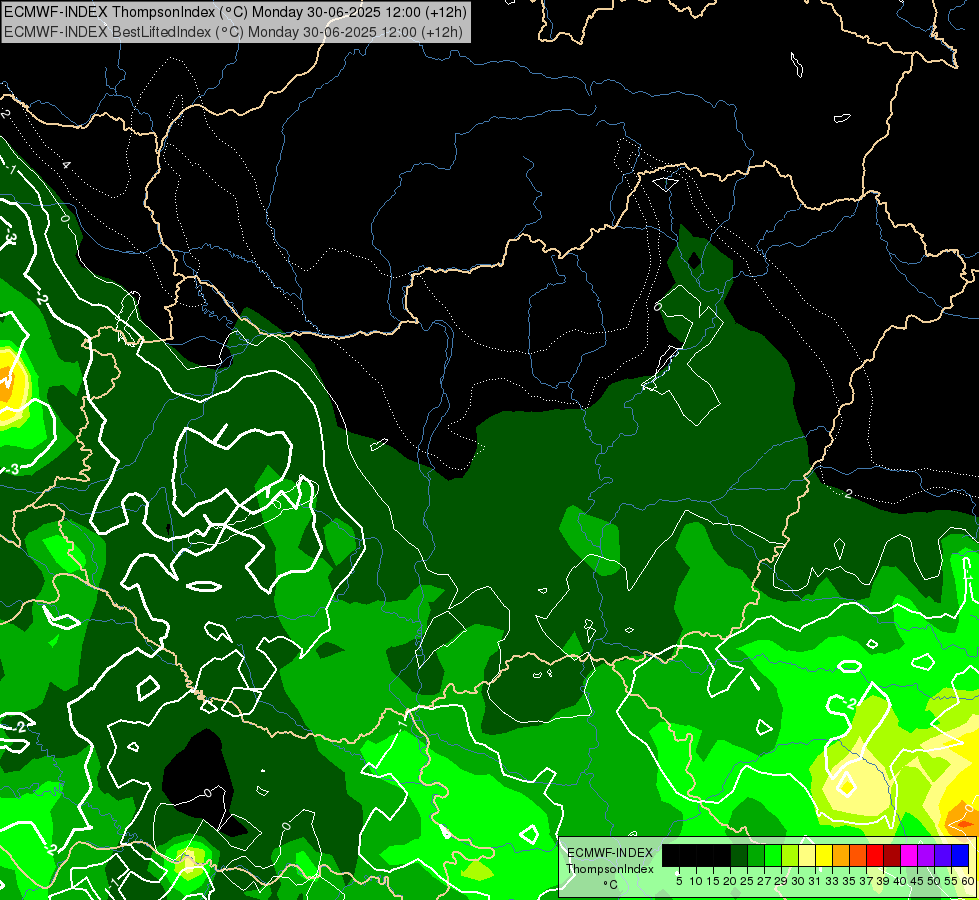979x900 pixels.
Task: Click the legend tick label 35
Action: point(849,881)
